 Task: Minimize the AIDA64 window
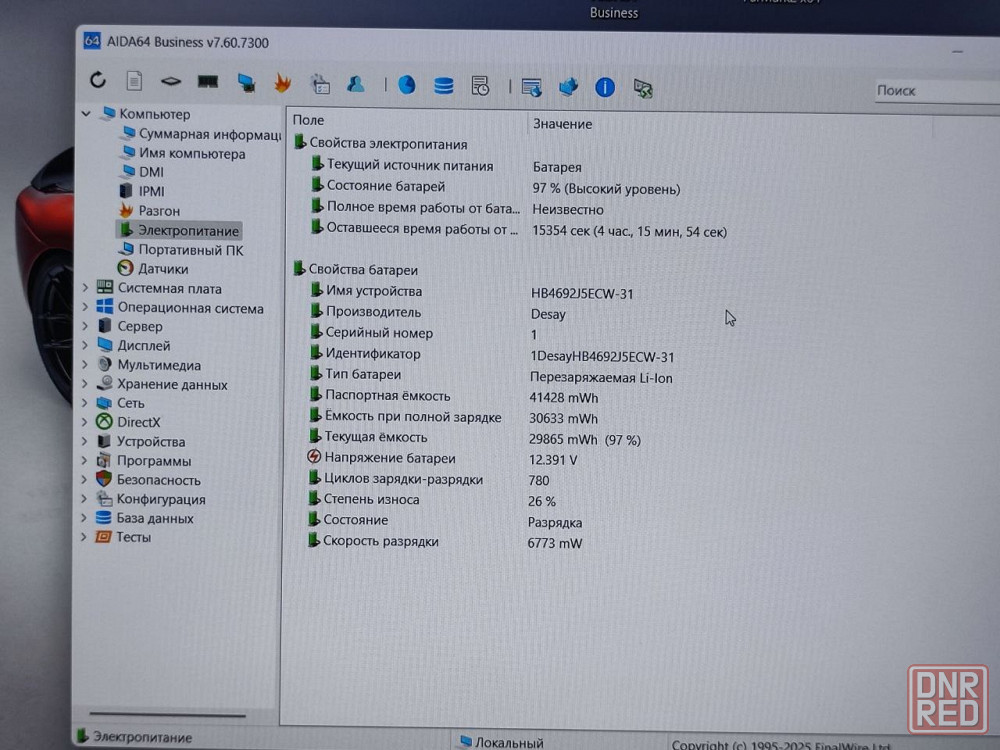coord(957,52)
